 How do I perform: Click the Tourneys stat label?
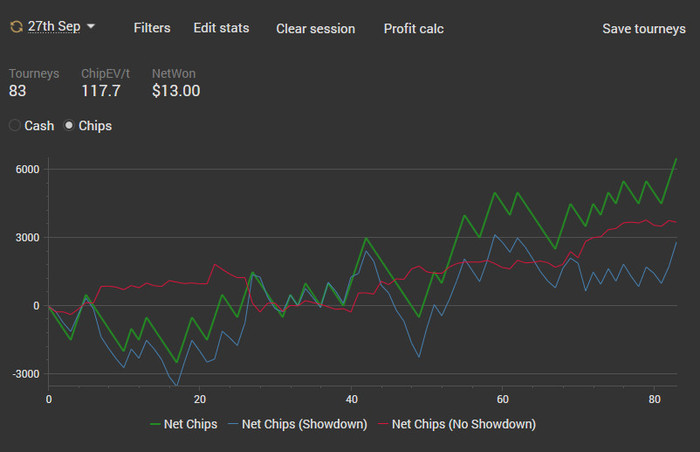point(34,73)
